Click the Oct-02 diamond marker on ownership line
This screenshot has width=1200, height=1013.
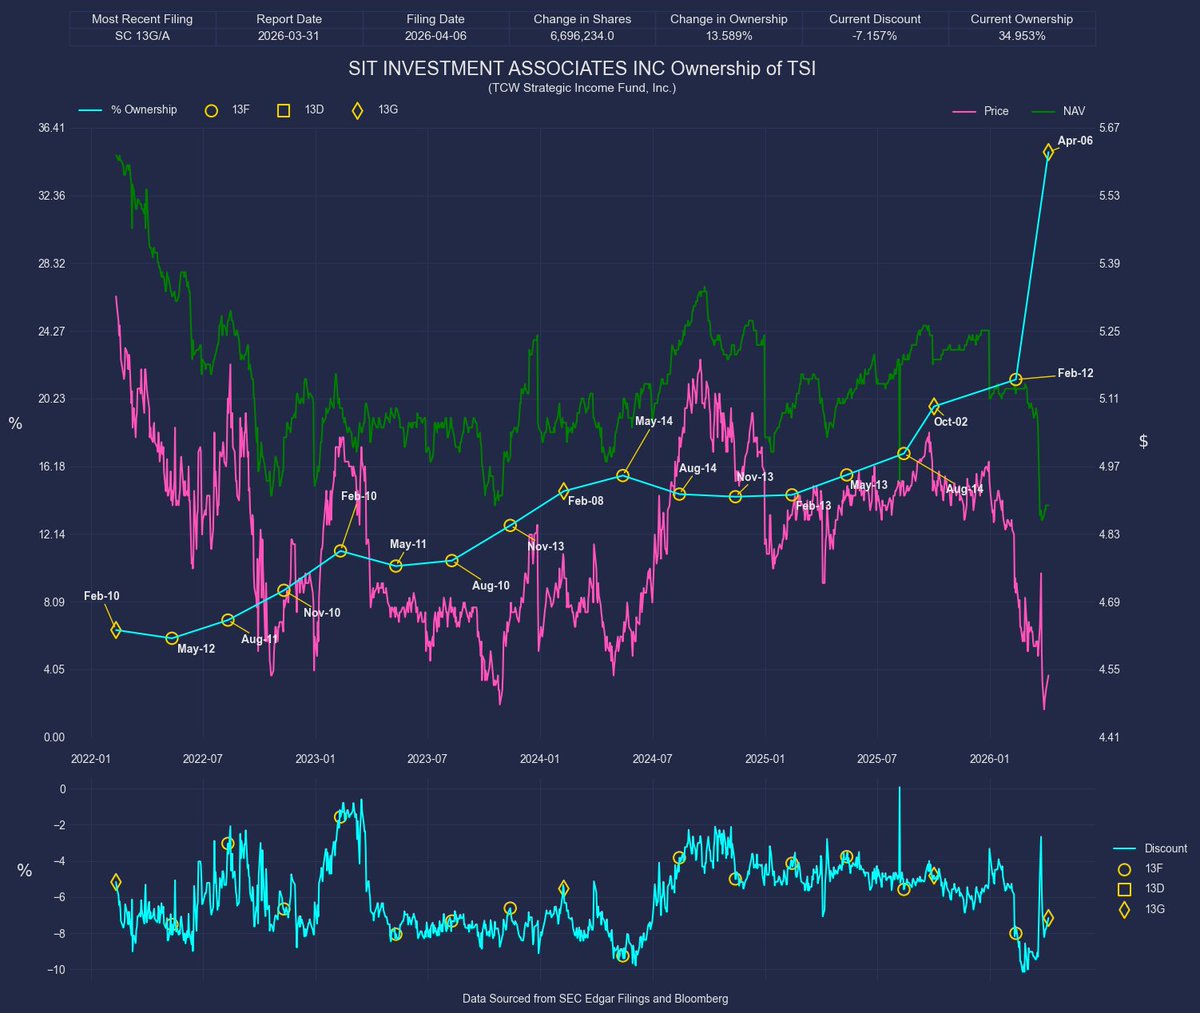tap(935, 406)
